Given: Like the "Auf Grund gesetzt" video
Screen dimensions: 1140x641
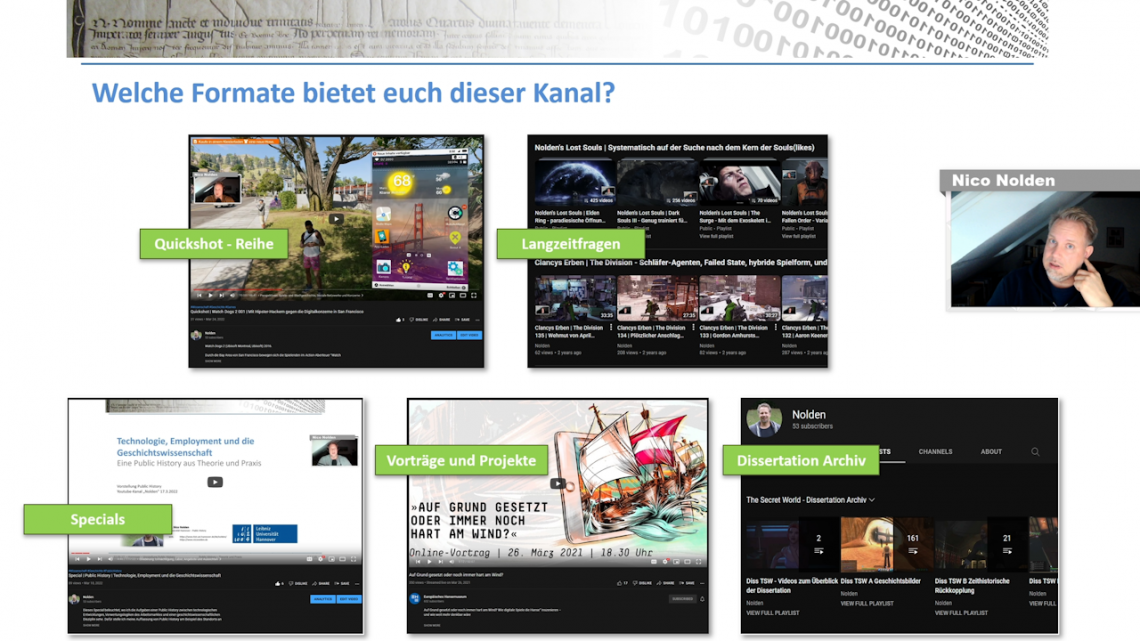Looking at the screenshot, I should pyautogui.click(x=620, y=583).
